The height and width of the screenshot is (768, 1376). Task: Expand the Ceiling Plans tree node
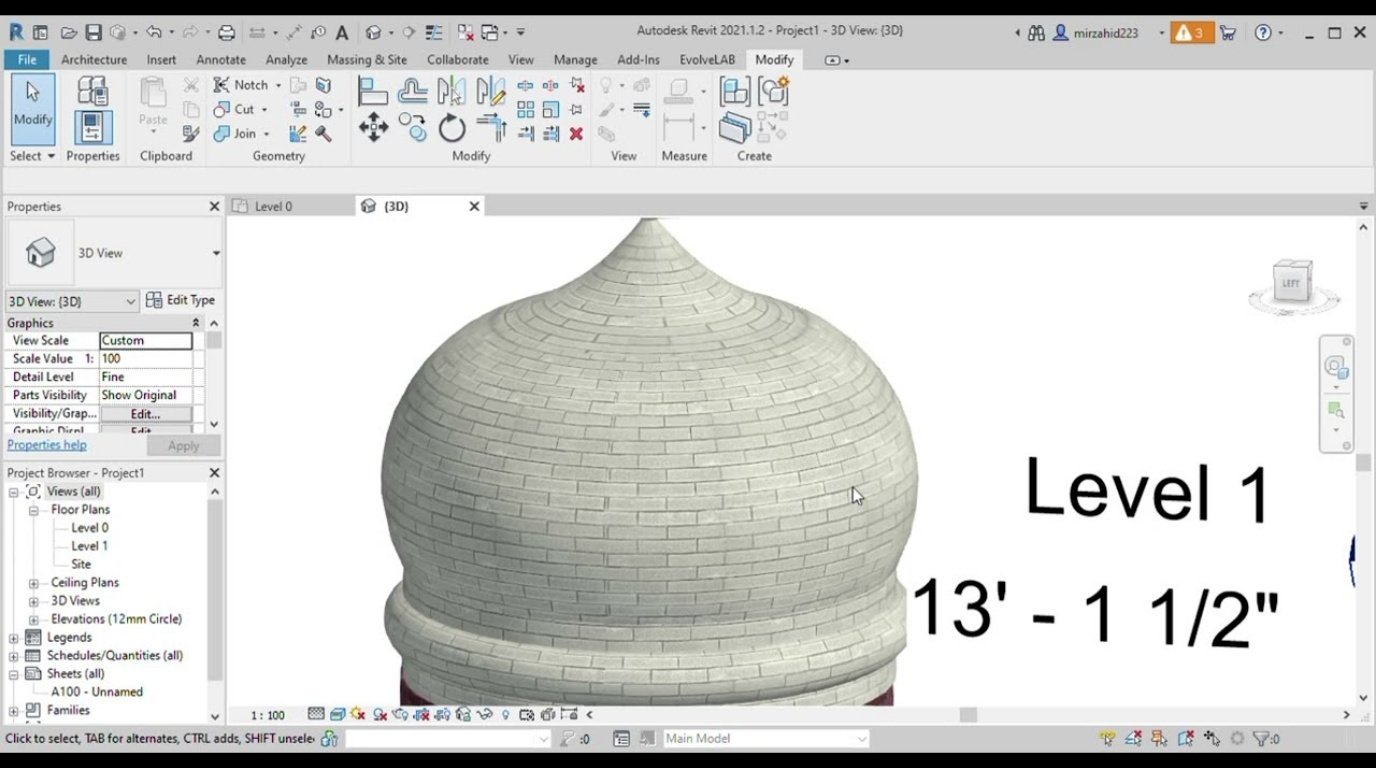33,582
